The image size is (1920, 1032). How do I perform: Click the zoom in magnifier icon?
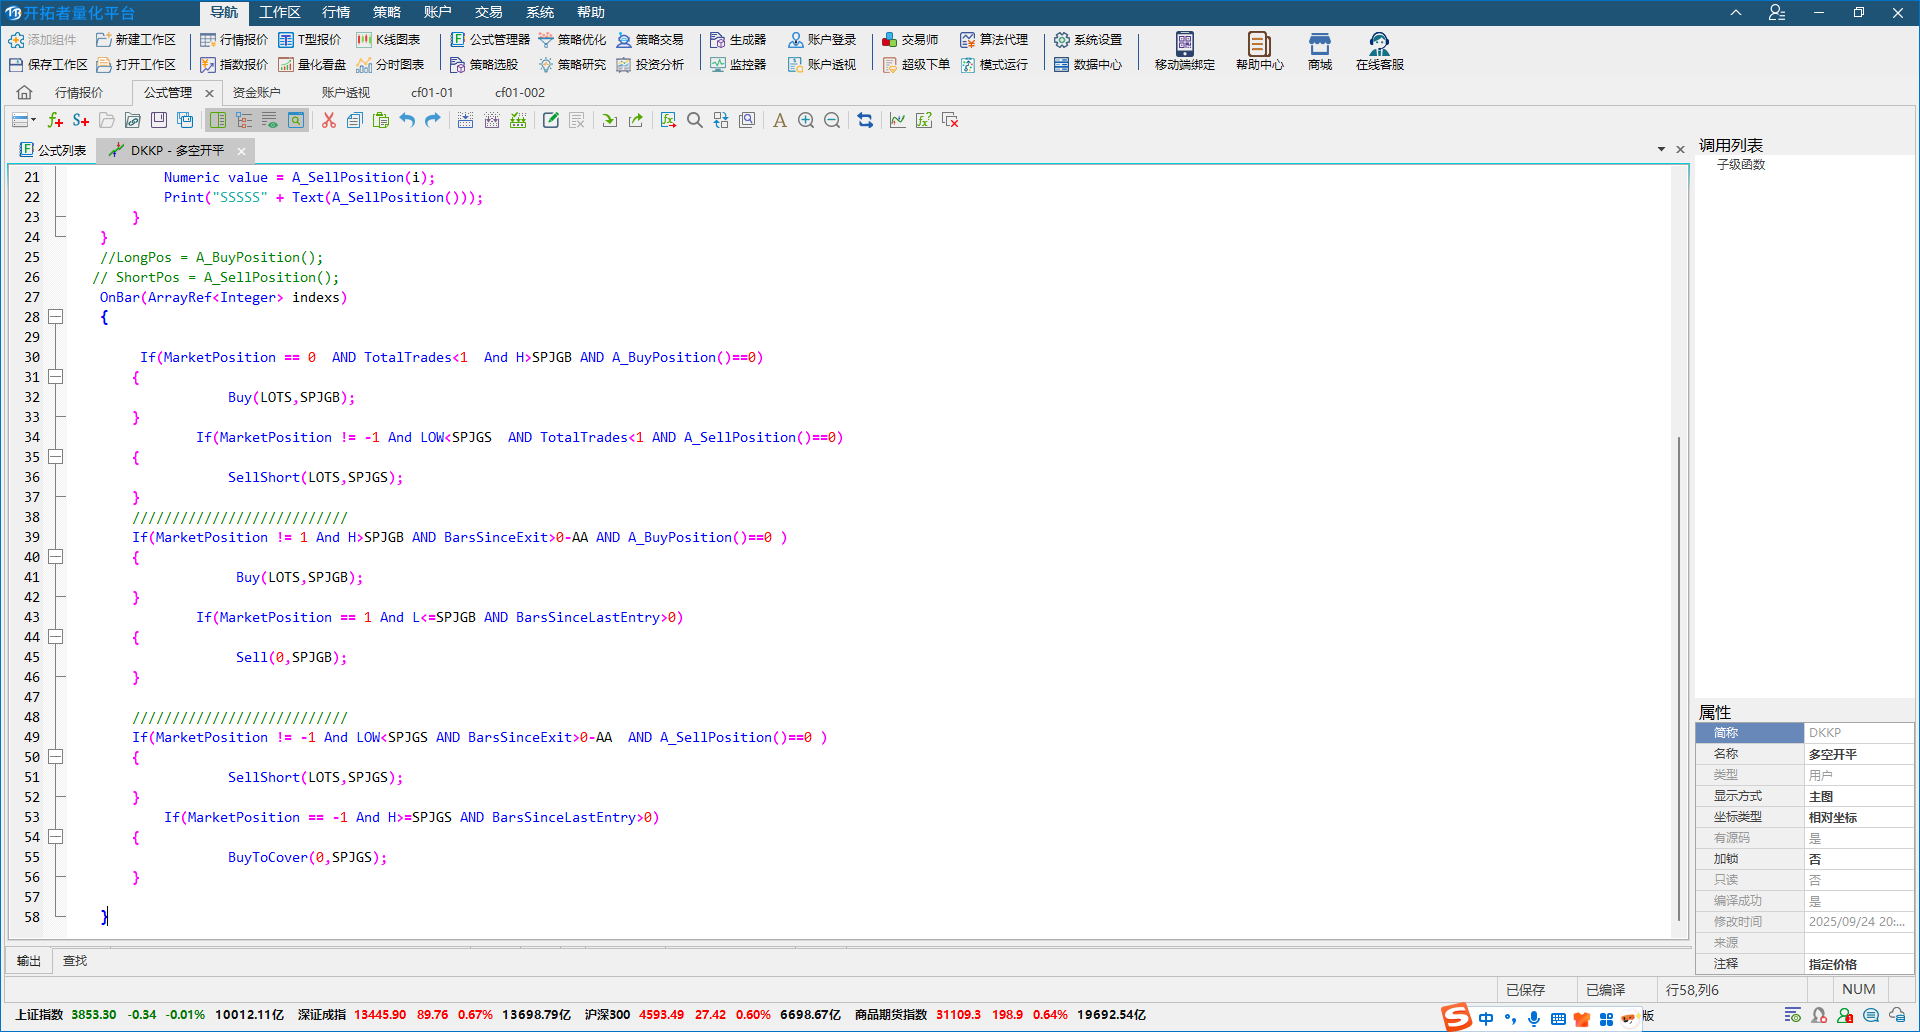(806, 120)
